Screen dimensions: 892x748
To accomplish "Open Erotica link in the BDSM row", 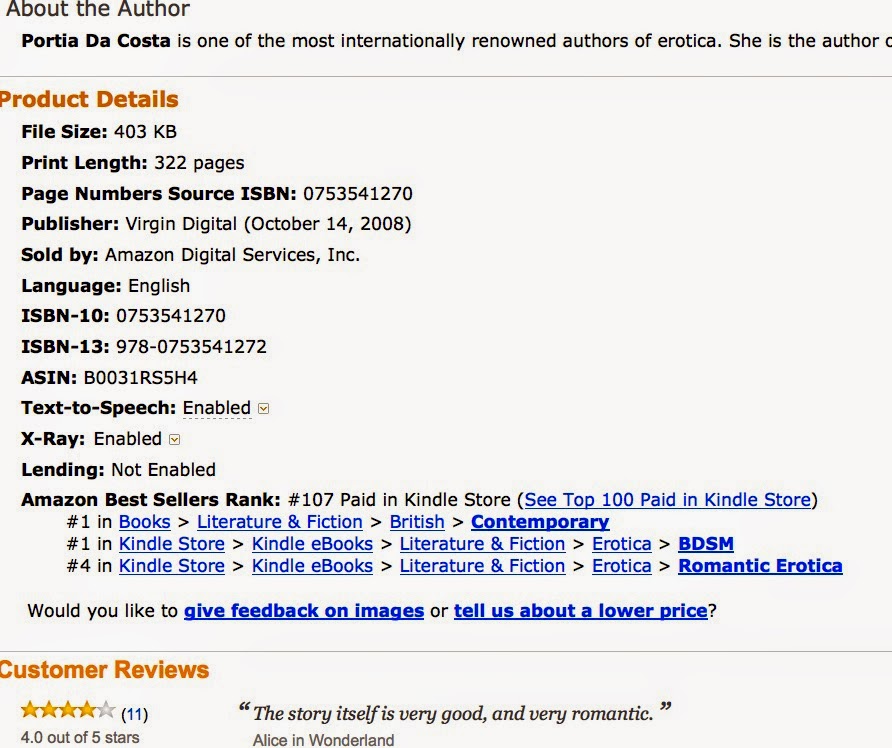I will tap(621, 544).
